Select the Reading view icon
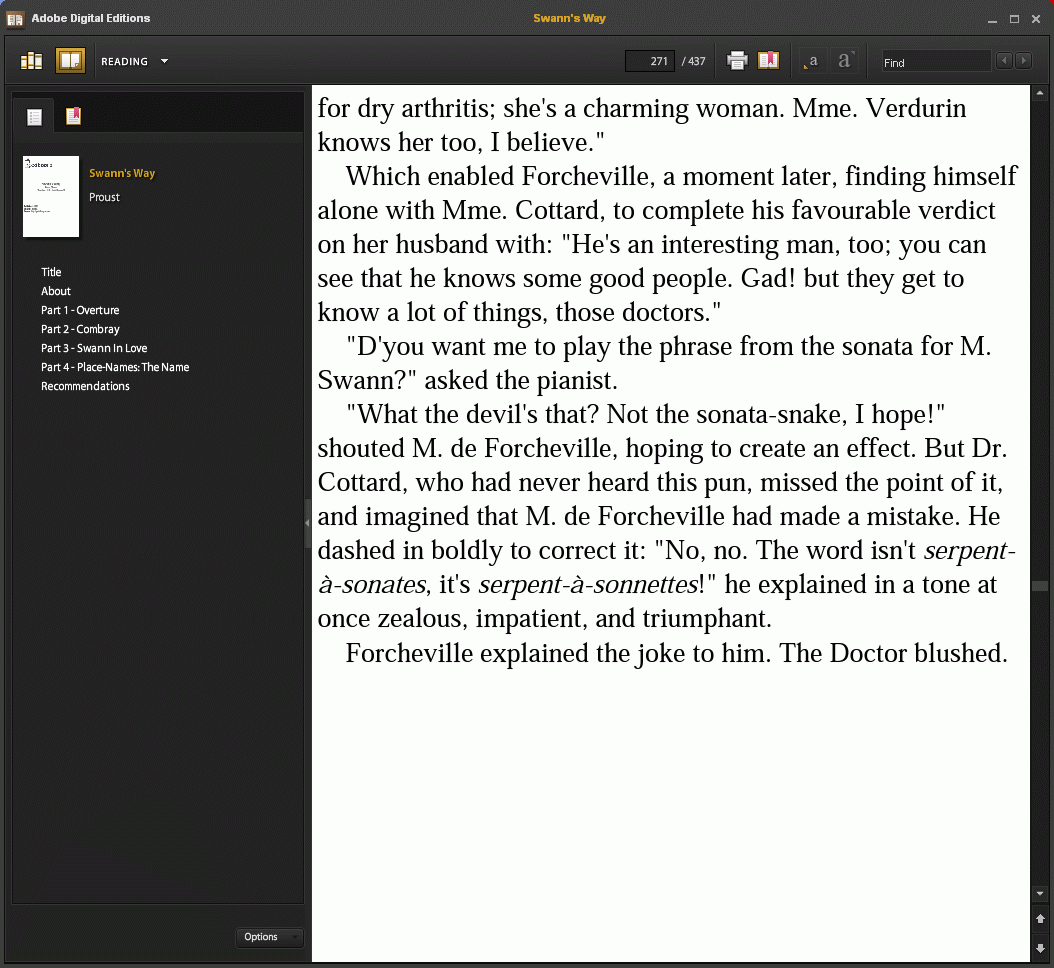Viewport: 1054px width, 968px height. point(70,61)
